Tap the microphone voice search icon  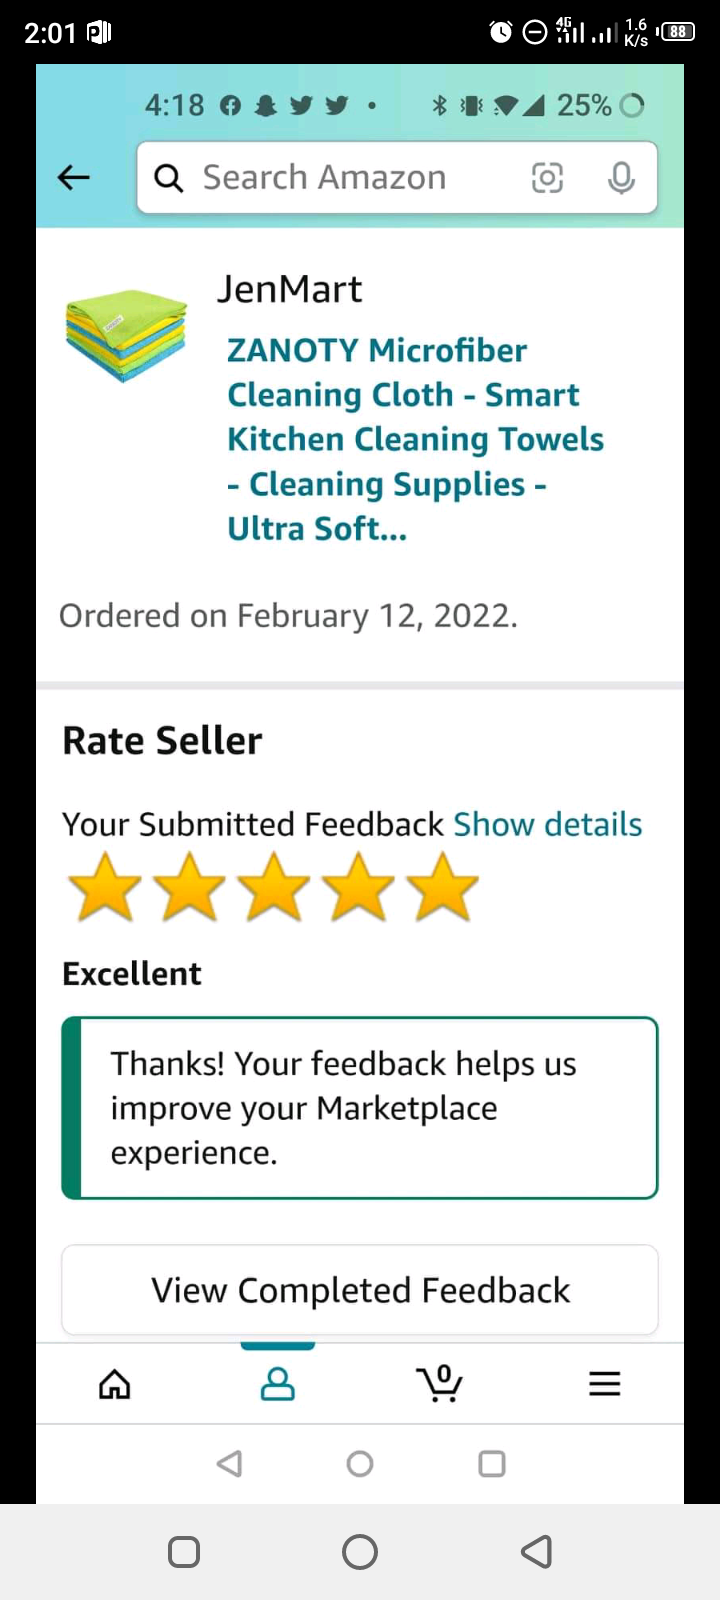pyautogui.click(x=621, y=178)
